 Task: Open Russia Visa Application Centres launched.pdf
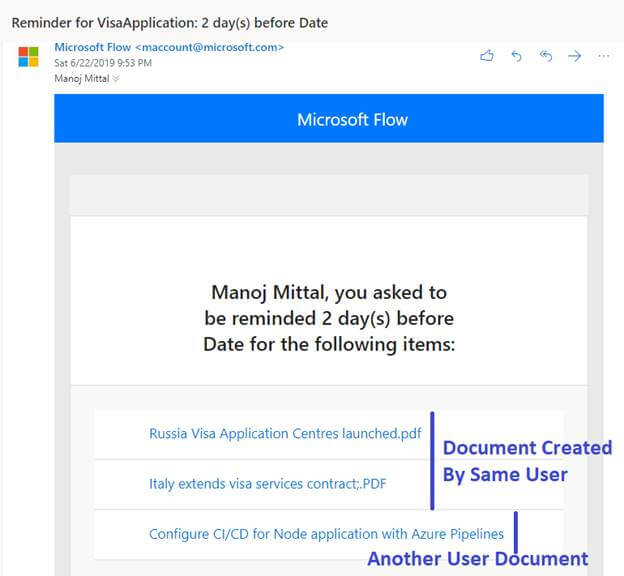tap(285, 433)
